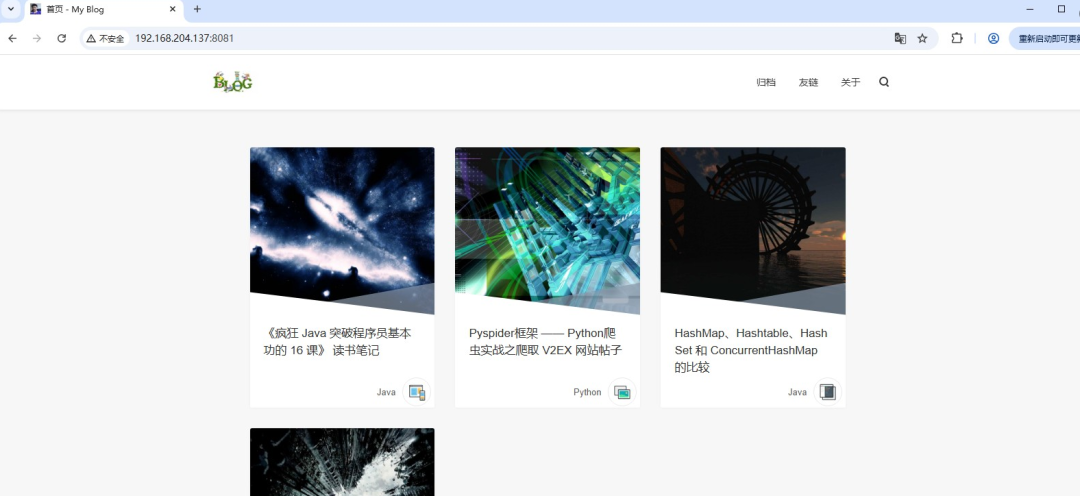The width and height of the screenshot is (1080, 496).
Task: Open the 归档 menu item
Action: (766, 82)
